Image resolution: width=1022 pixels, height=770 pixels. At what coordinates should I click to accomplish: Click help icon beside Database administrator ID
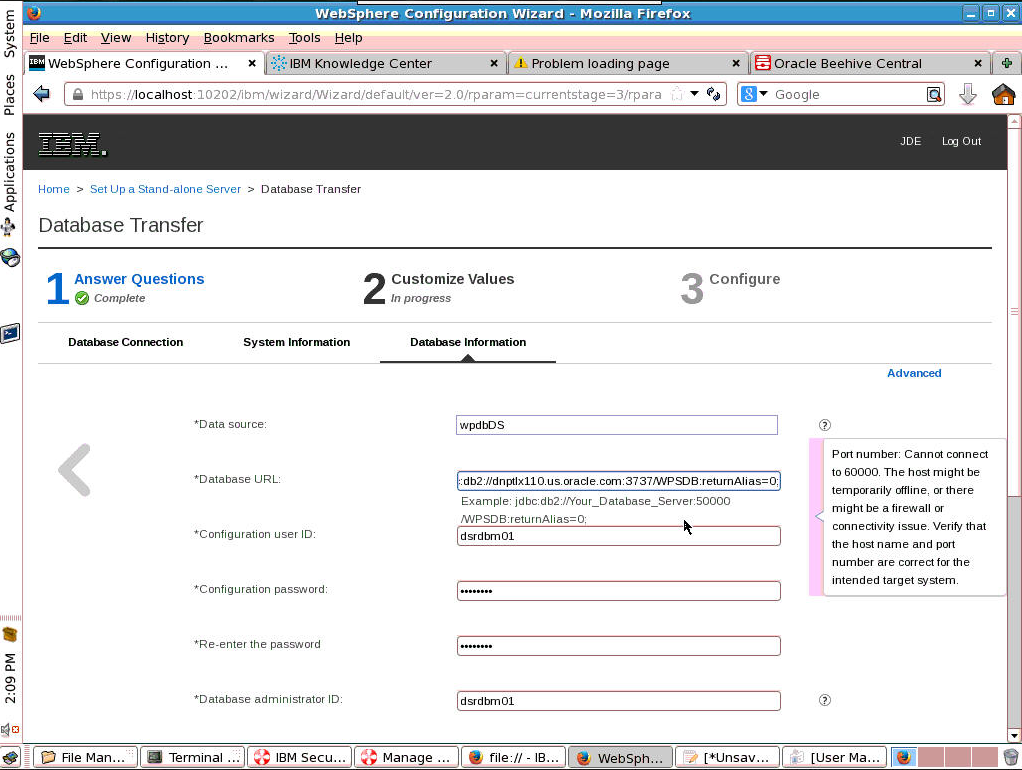825,701
